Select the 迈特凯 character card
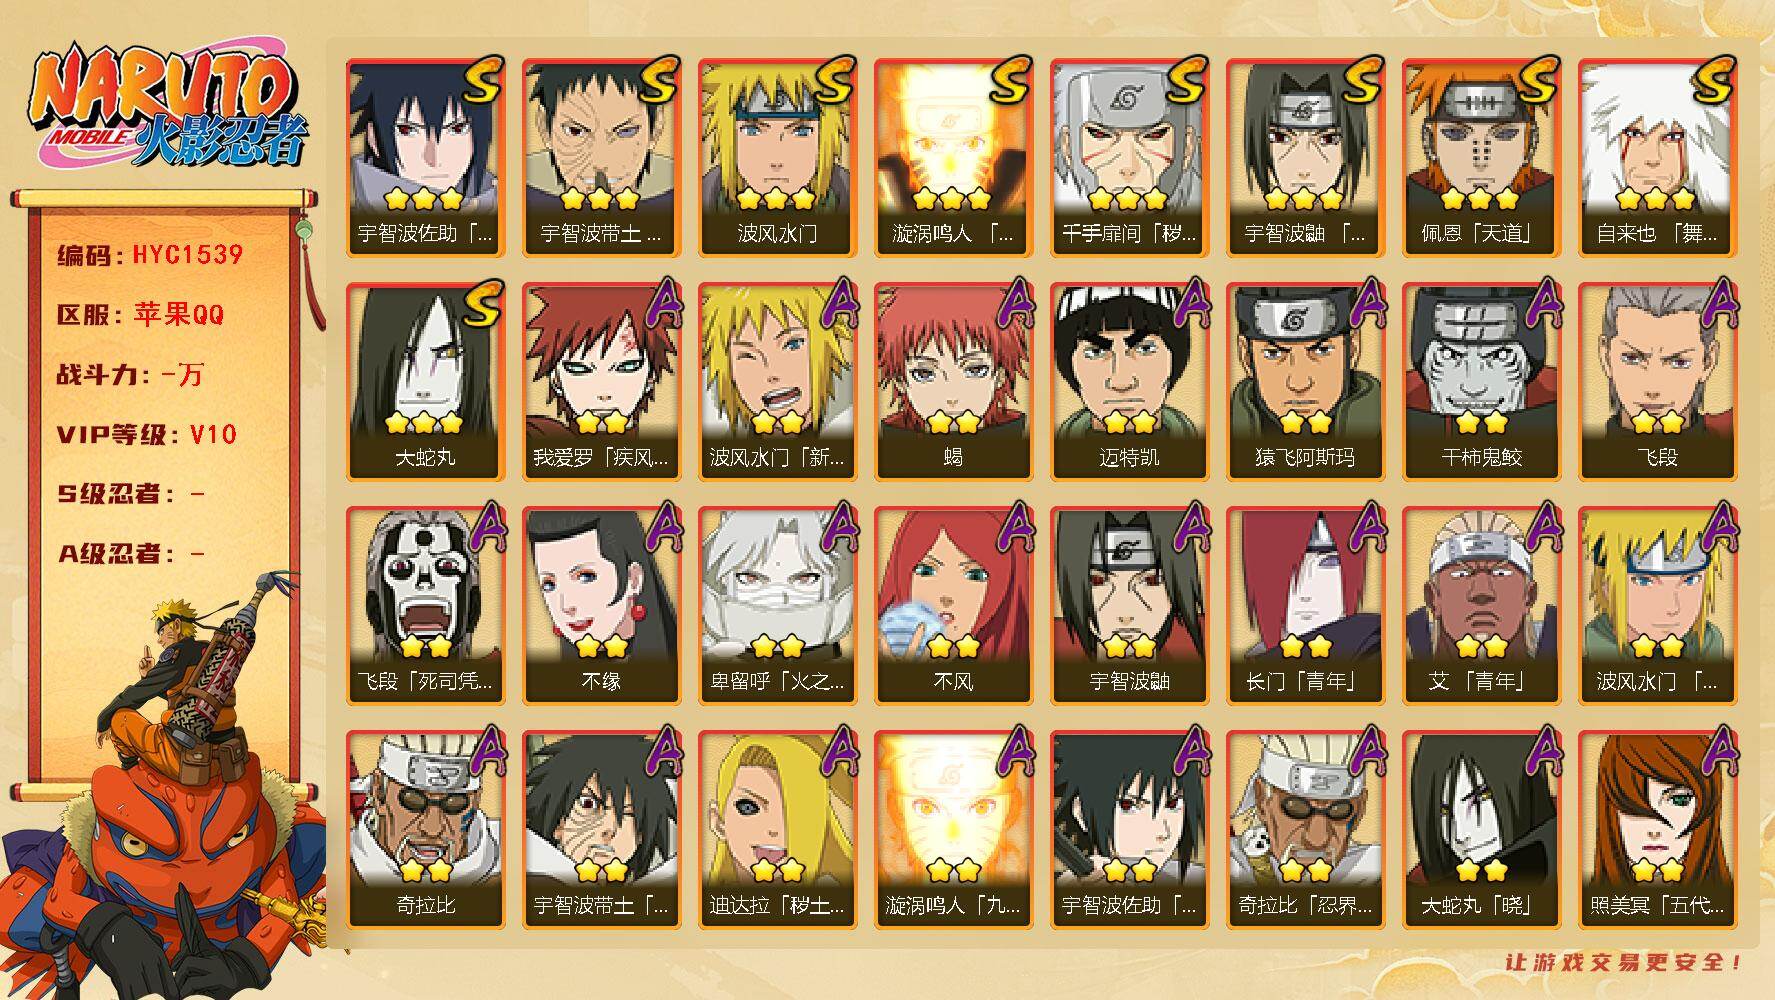Viewport: 1775px width, 1000px height. (1129, 381)
